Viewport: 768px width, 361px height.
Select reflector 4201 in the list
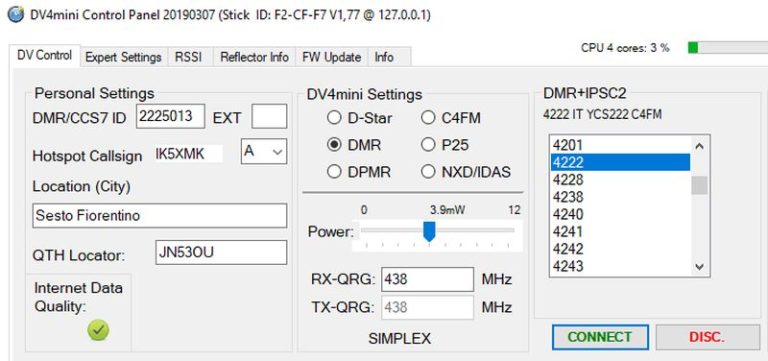[620, 145]
